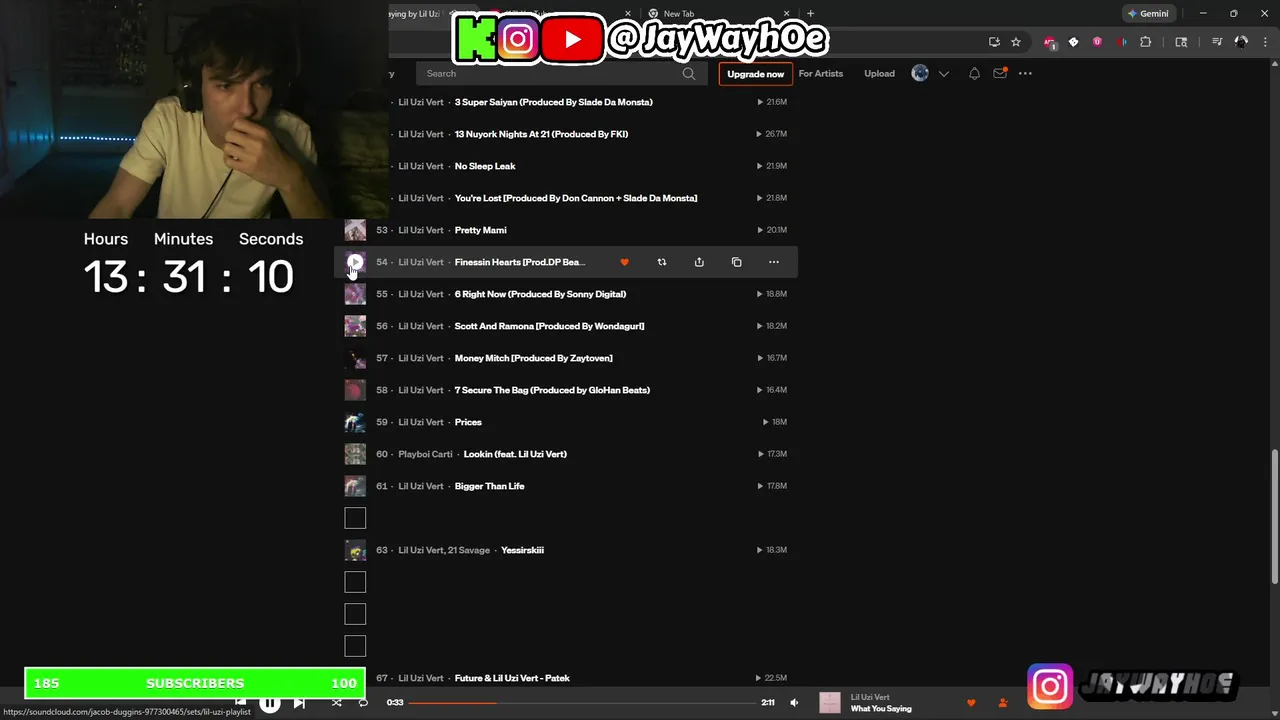Open track Lookin (feat. Lil Uzi Vert)
Screen dimensions: 1280x720
coord(515,454)
